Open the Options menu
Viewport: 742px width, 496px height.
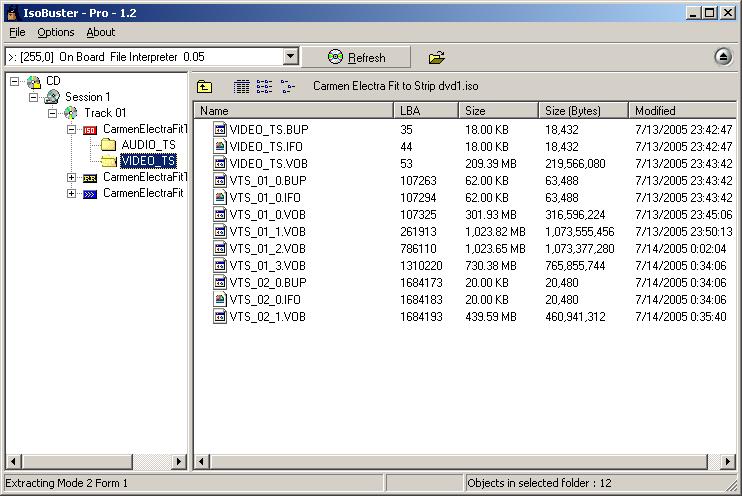click(56, 32)
